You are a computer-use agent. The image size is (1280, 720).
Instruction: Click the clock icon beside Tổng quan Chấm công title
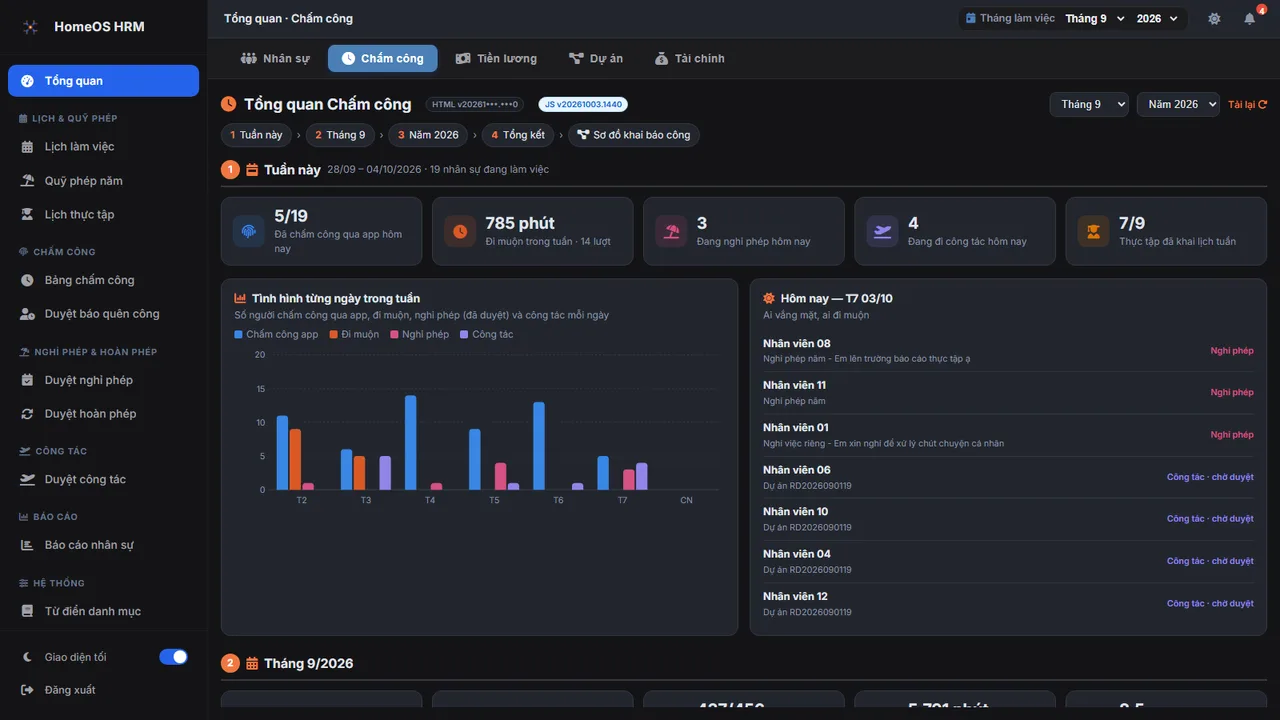pyautogui.click(x=229, y=104)
